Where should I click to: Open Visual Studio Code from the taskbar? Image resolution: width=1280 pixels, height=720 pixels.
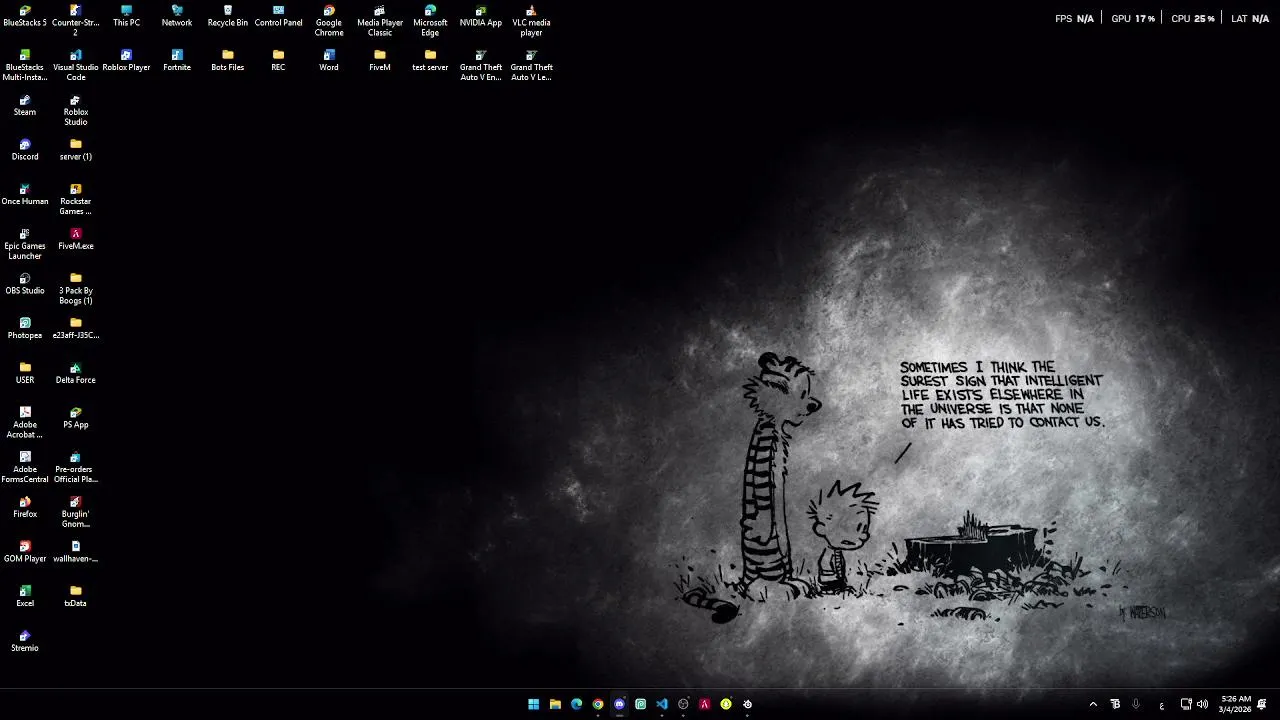[x=662, y=704]
